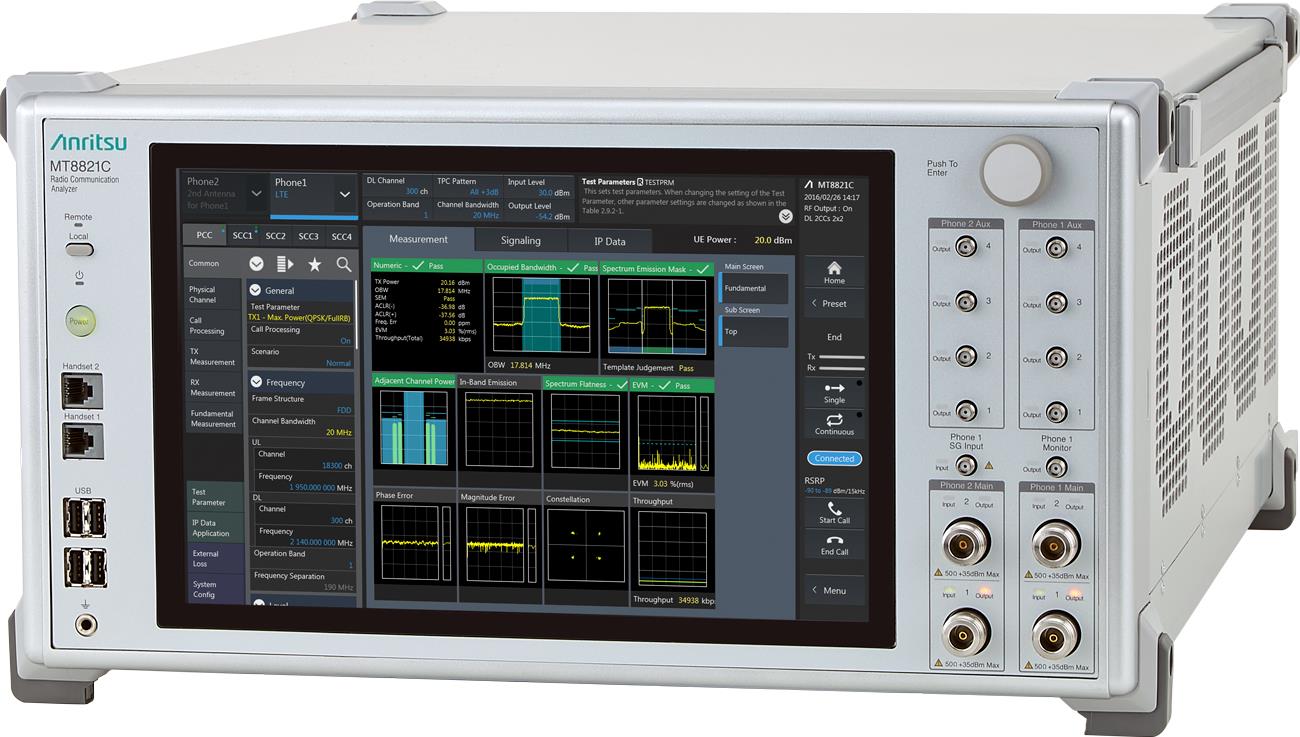The image size is (1300, 737).
Task: Toggle the Connected status indicator
Action: [x=834, y=458]
